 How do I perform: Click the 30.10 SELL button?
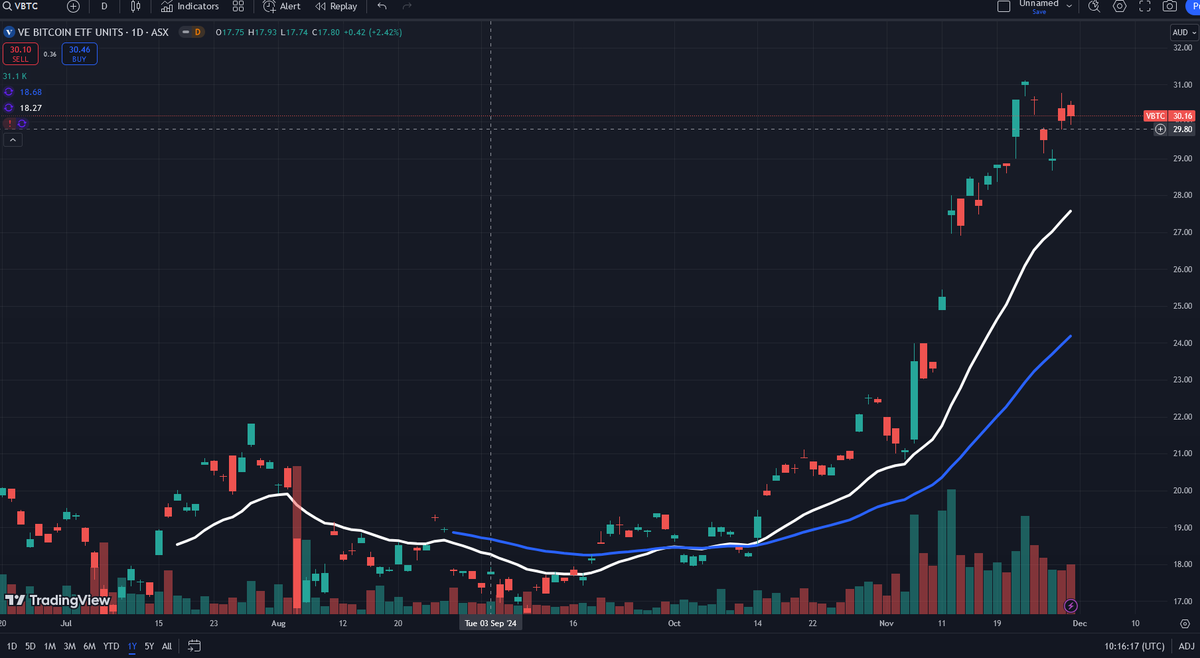[x=20, y=52]
